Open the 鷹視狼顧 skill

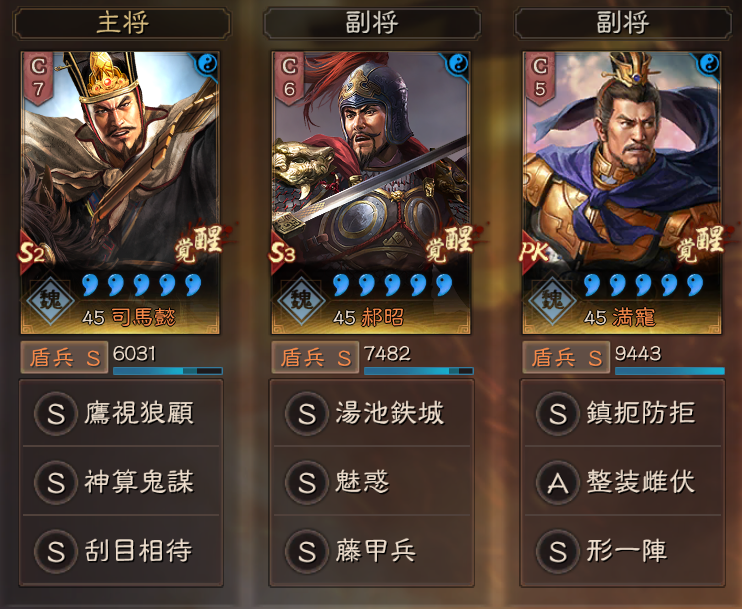121,413
